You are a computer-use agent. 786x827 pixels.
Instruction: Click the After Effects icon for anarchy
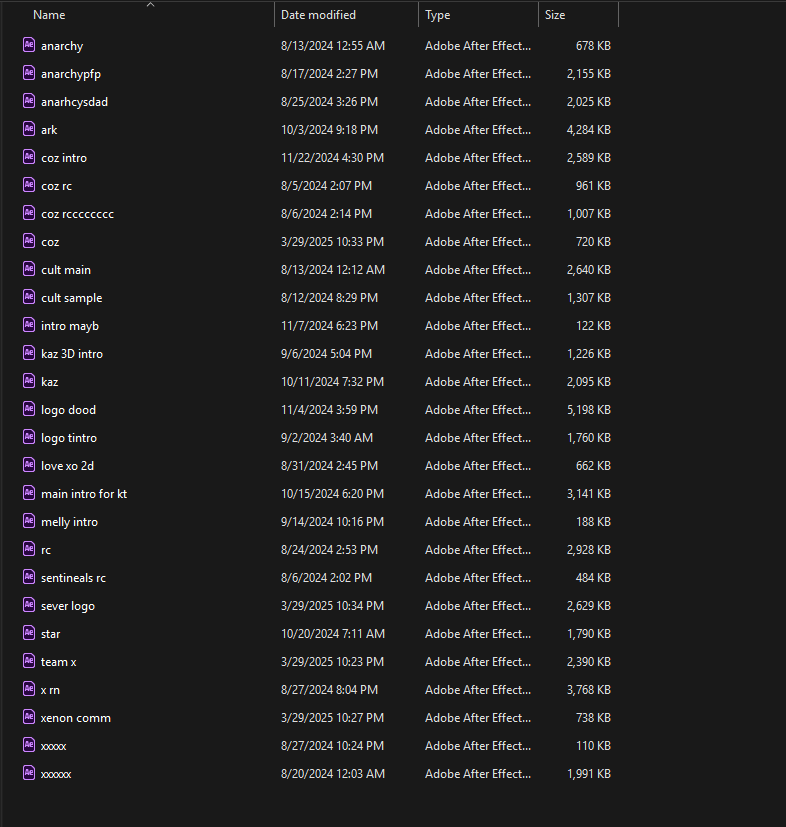pos(29,45)
